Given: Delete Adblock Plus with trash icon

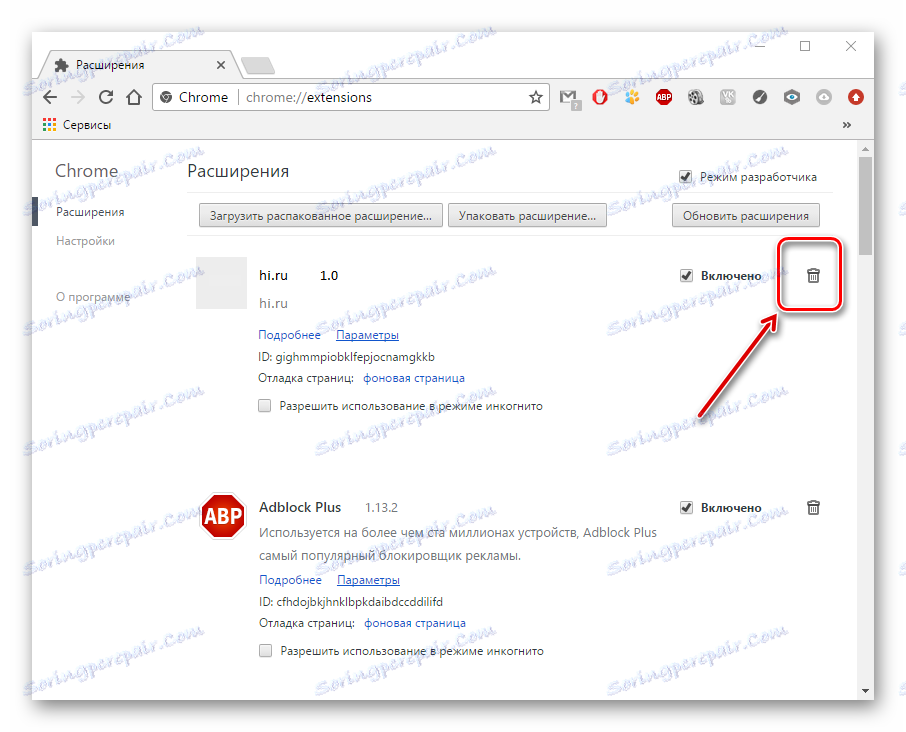Looking at the screenshot, I should point(813,507).
